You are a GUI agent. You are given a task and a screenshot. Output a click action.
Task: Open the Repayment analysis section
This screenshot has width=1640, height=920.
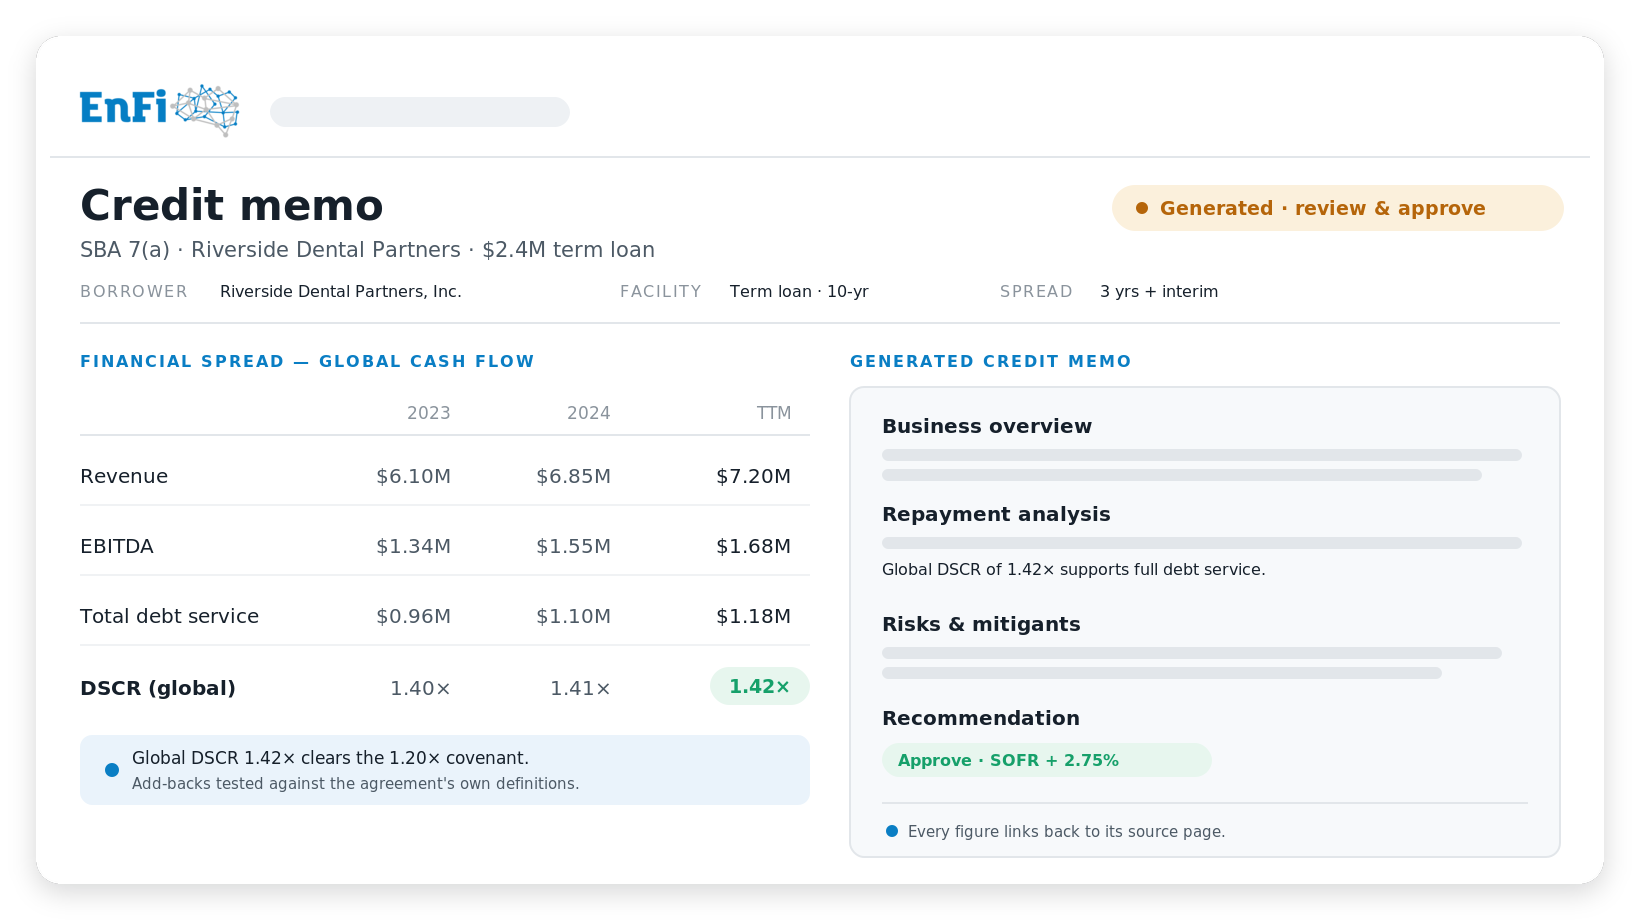click(x=996, y=514)
